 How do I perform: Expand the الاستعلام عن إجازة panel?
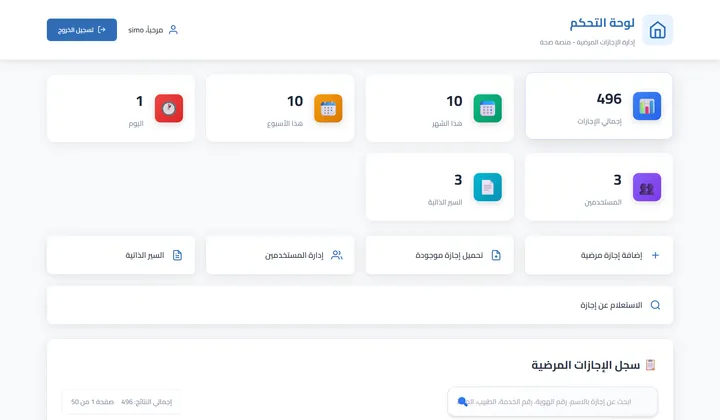360,305
